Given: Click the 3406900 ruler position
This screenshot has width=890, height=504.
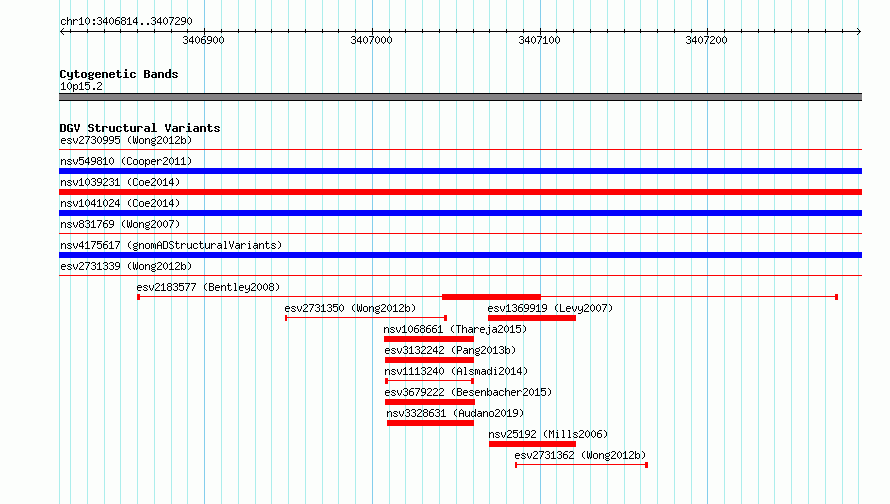Looking at the screenshot, I should (203, 40).
